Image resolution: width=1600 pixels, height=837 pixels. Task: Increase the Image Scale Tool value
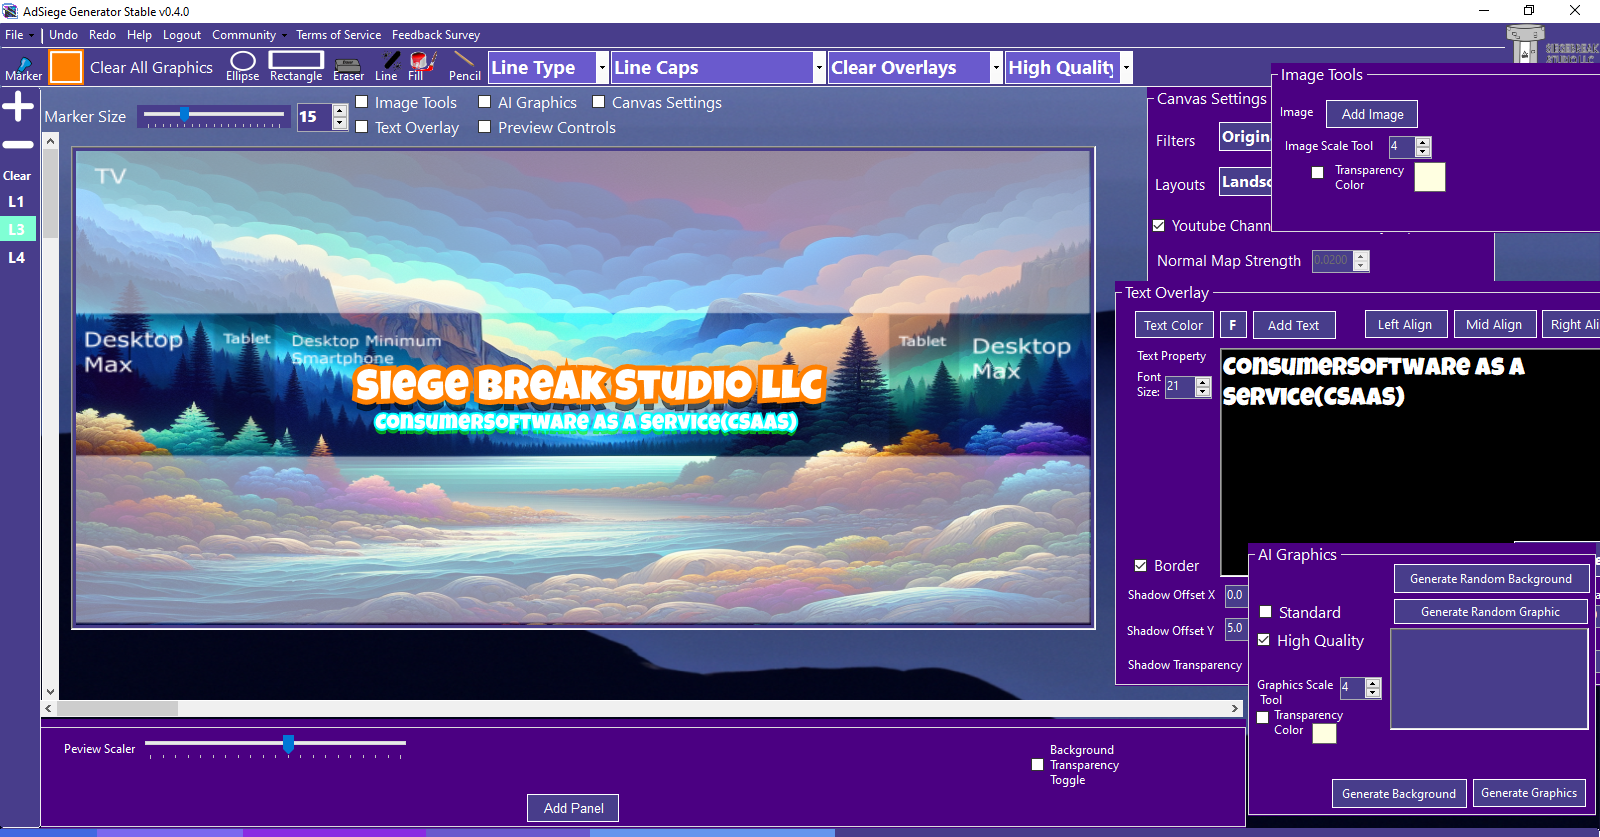[1423, 142]
